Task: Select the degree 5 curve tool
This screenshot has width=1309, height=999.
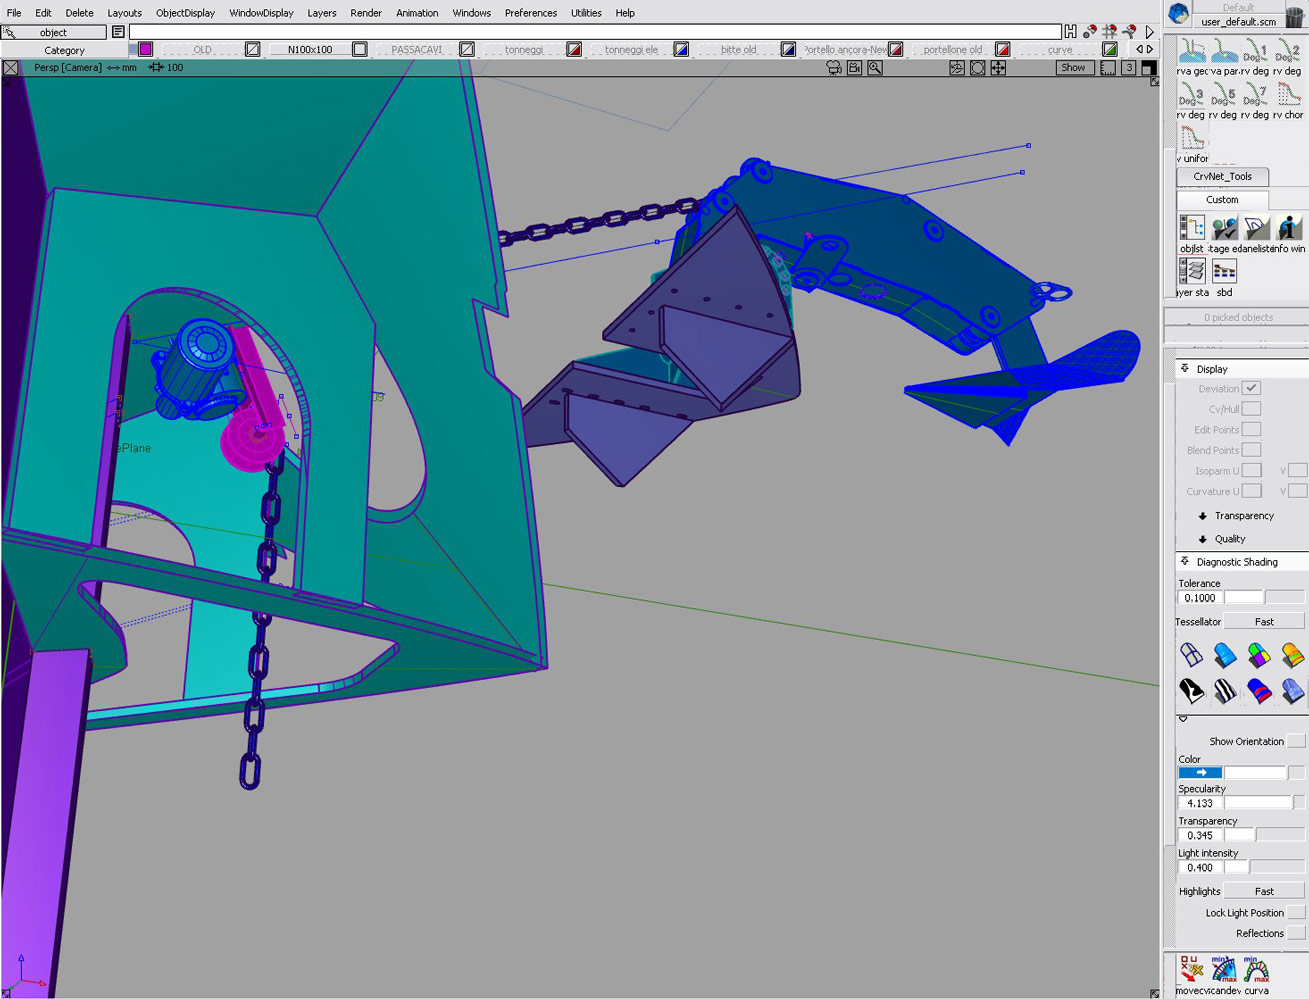Action: 1223,96
